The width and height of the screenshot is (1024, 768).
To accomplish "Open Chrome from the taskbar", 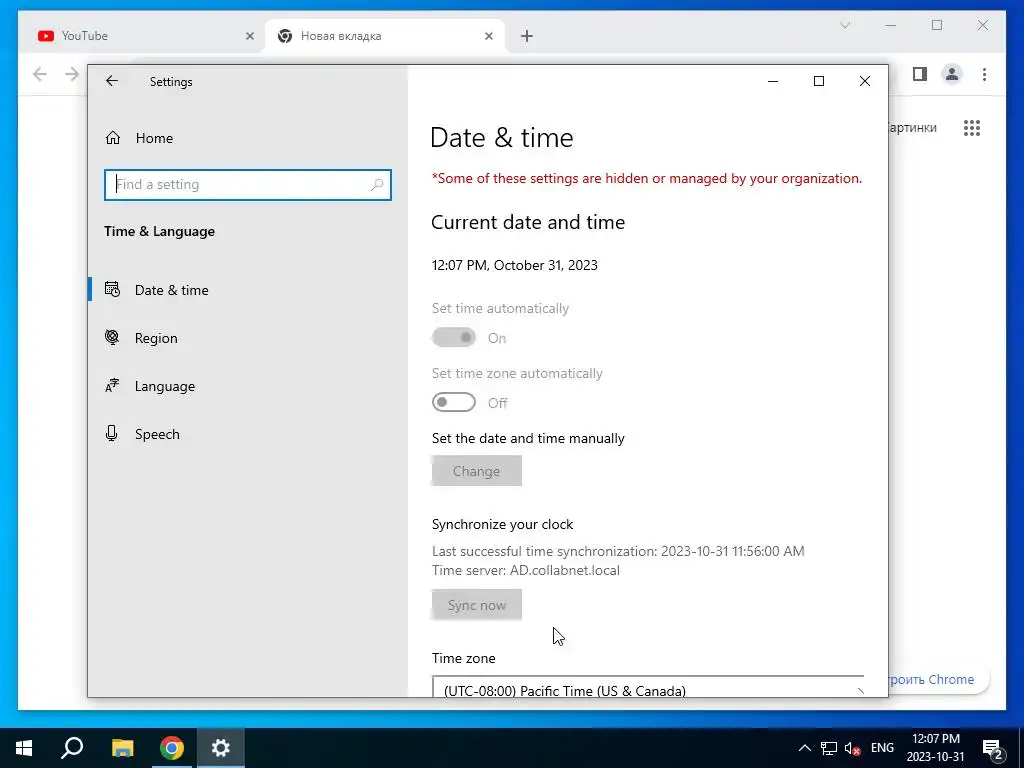I will tap(172, 748).
